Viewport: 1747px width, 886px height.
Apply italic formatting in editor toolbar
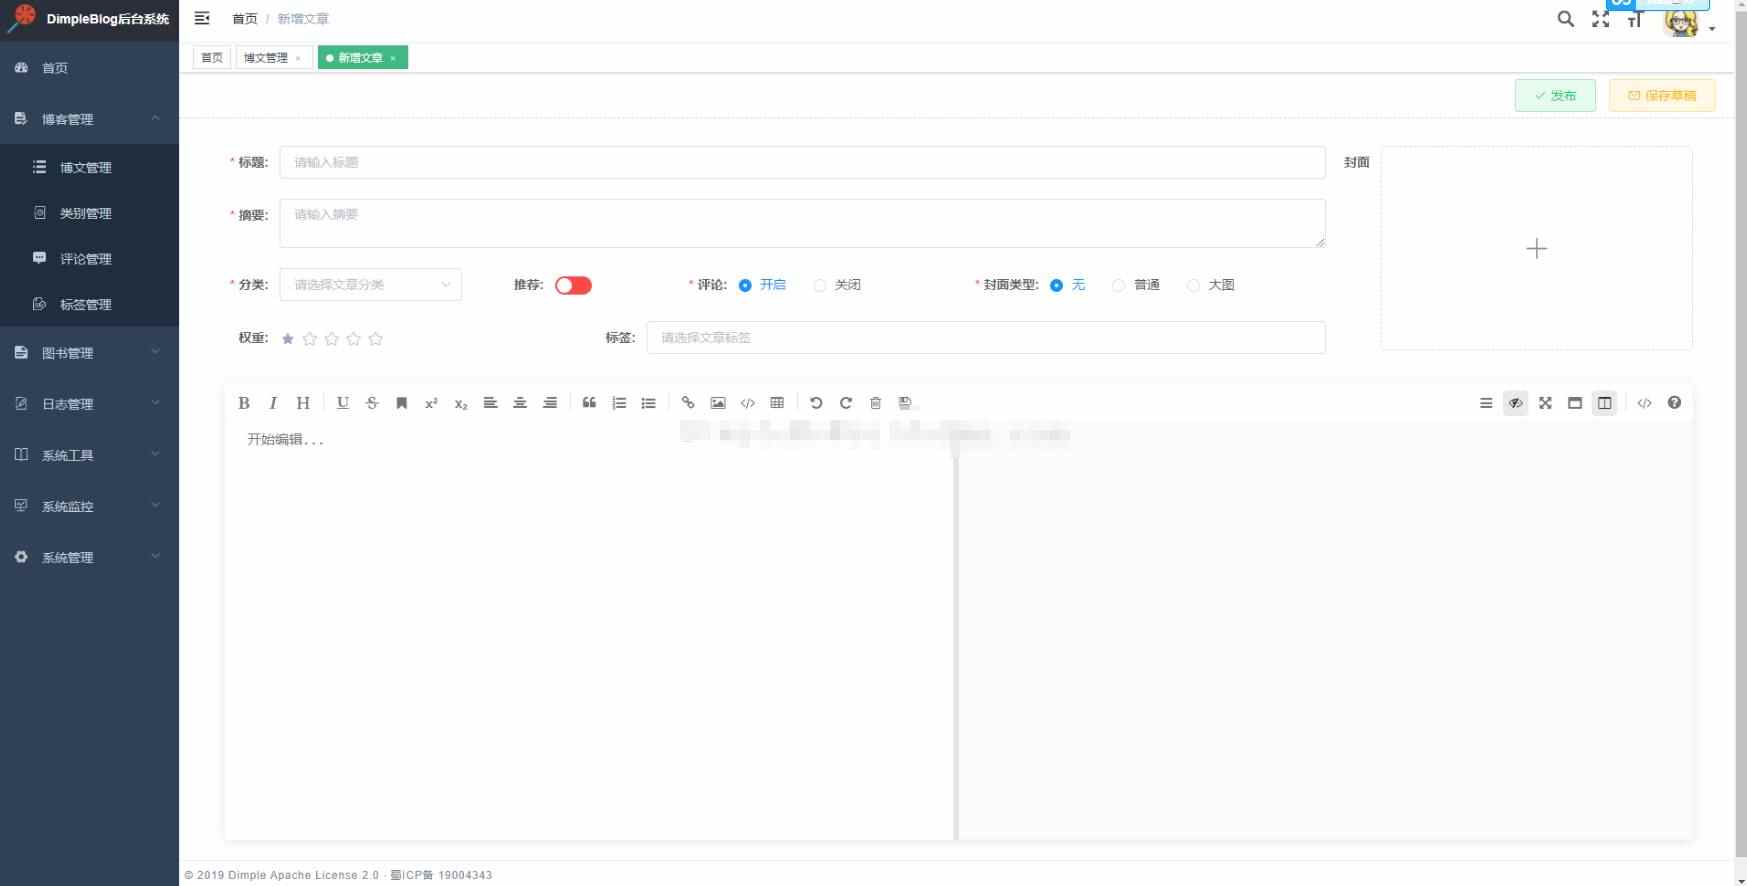273,403
